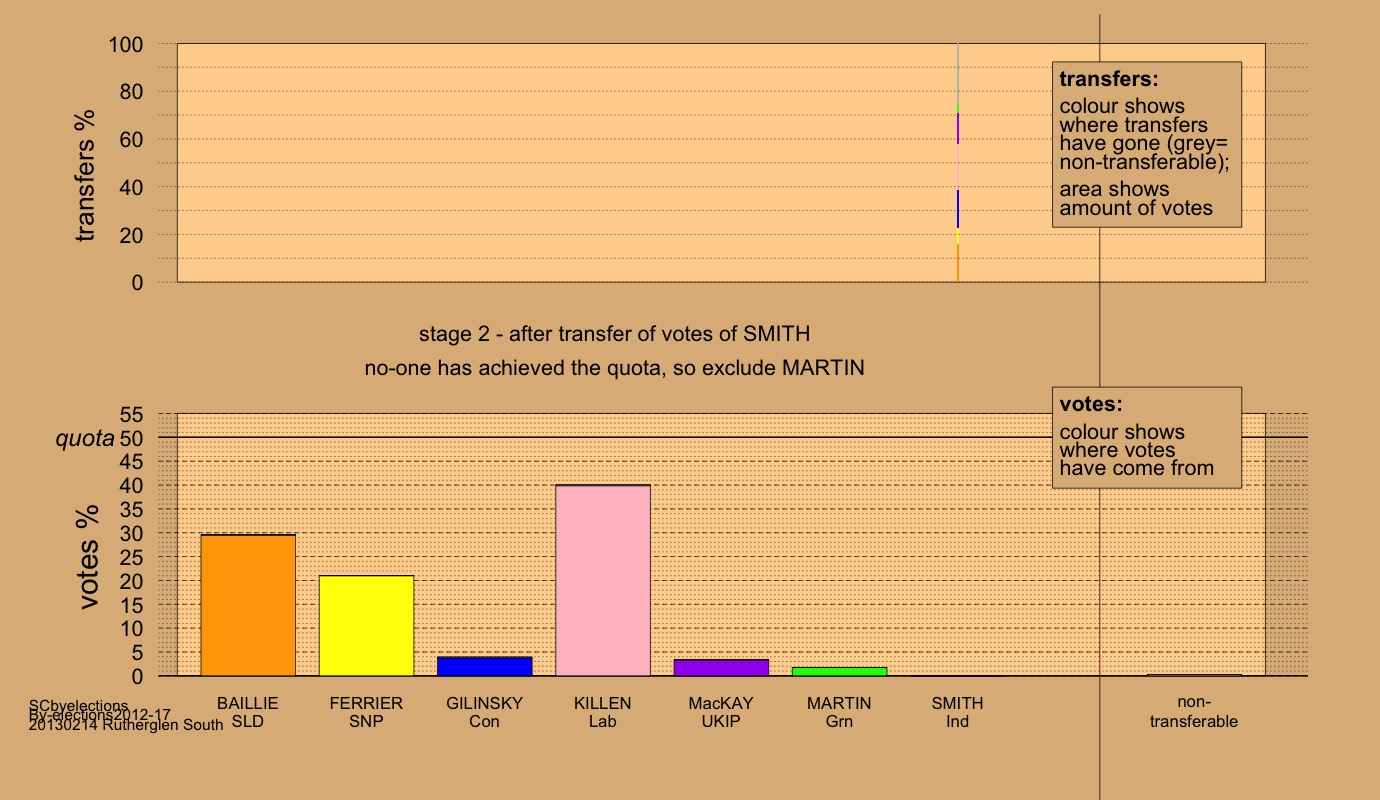Click the transfers % axis title
Screen dimensions: 1380x800
86,162
